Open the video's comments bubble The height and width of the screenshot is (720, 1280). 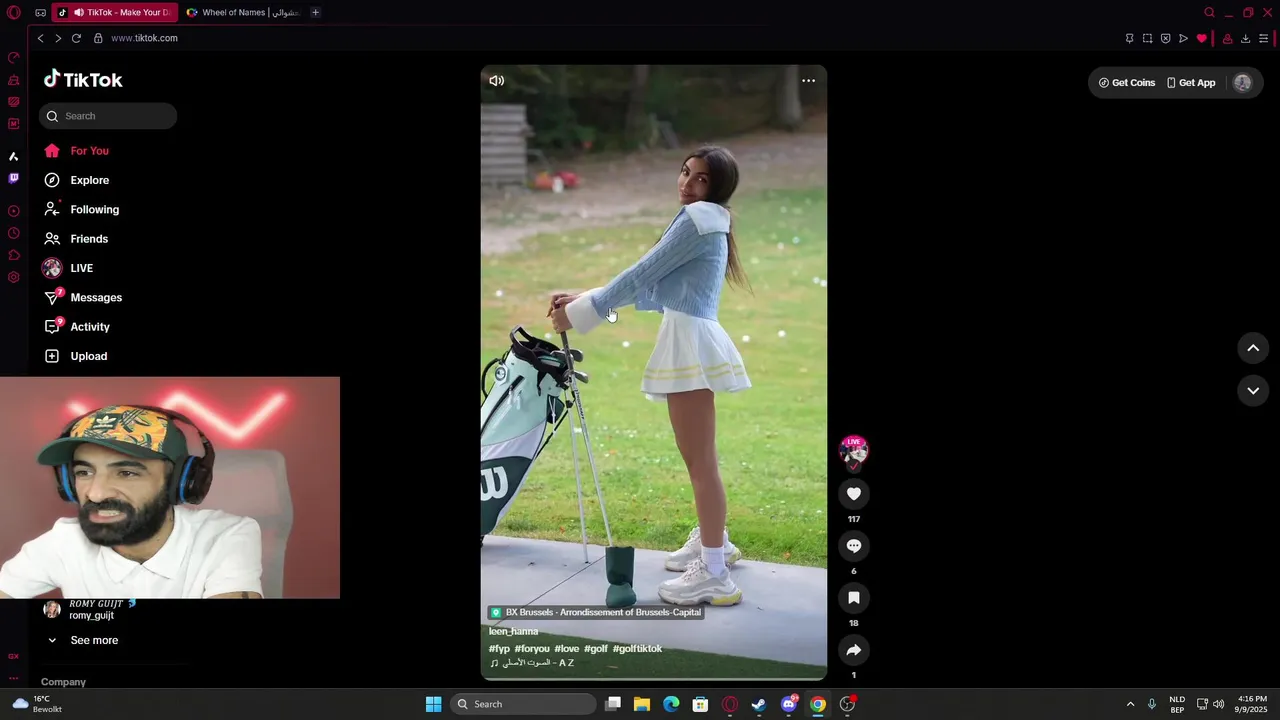click(853, 545)
